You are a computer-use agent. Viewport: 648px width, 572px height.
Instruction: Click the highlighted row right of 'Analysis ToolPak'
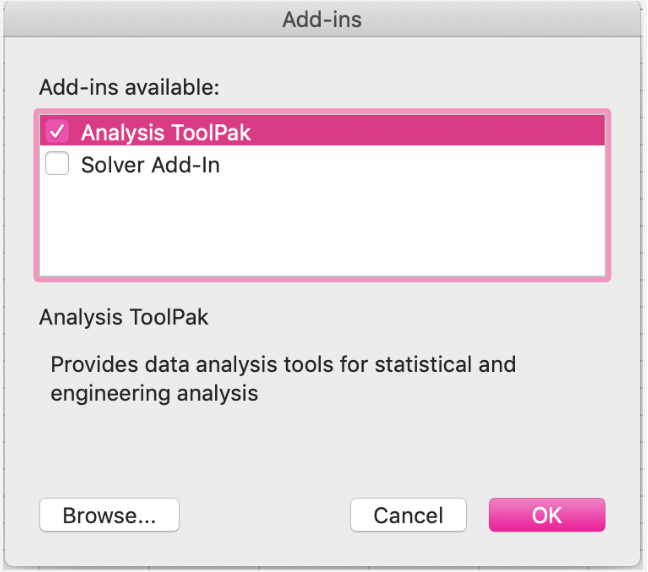coord(428,131)
